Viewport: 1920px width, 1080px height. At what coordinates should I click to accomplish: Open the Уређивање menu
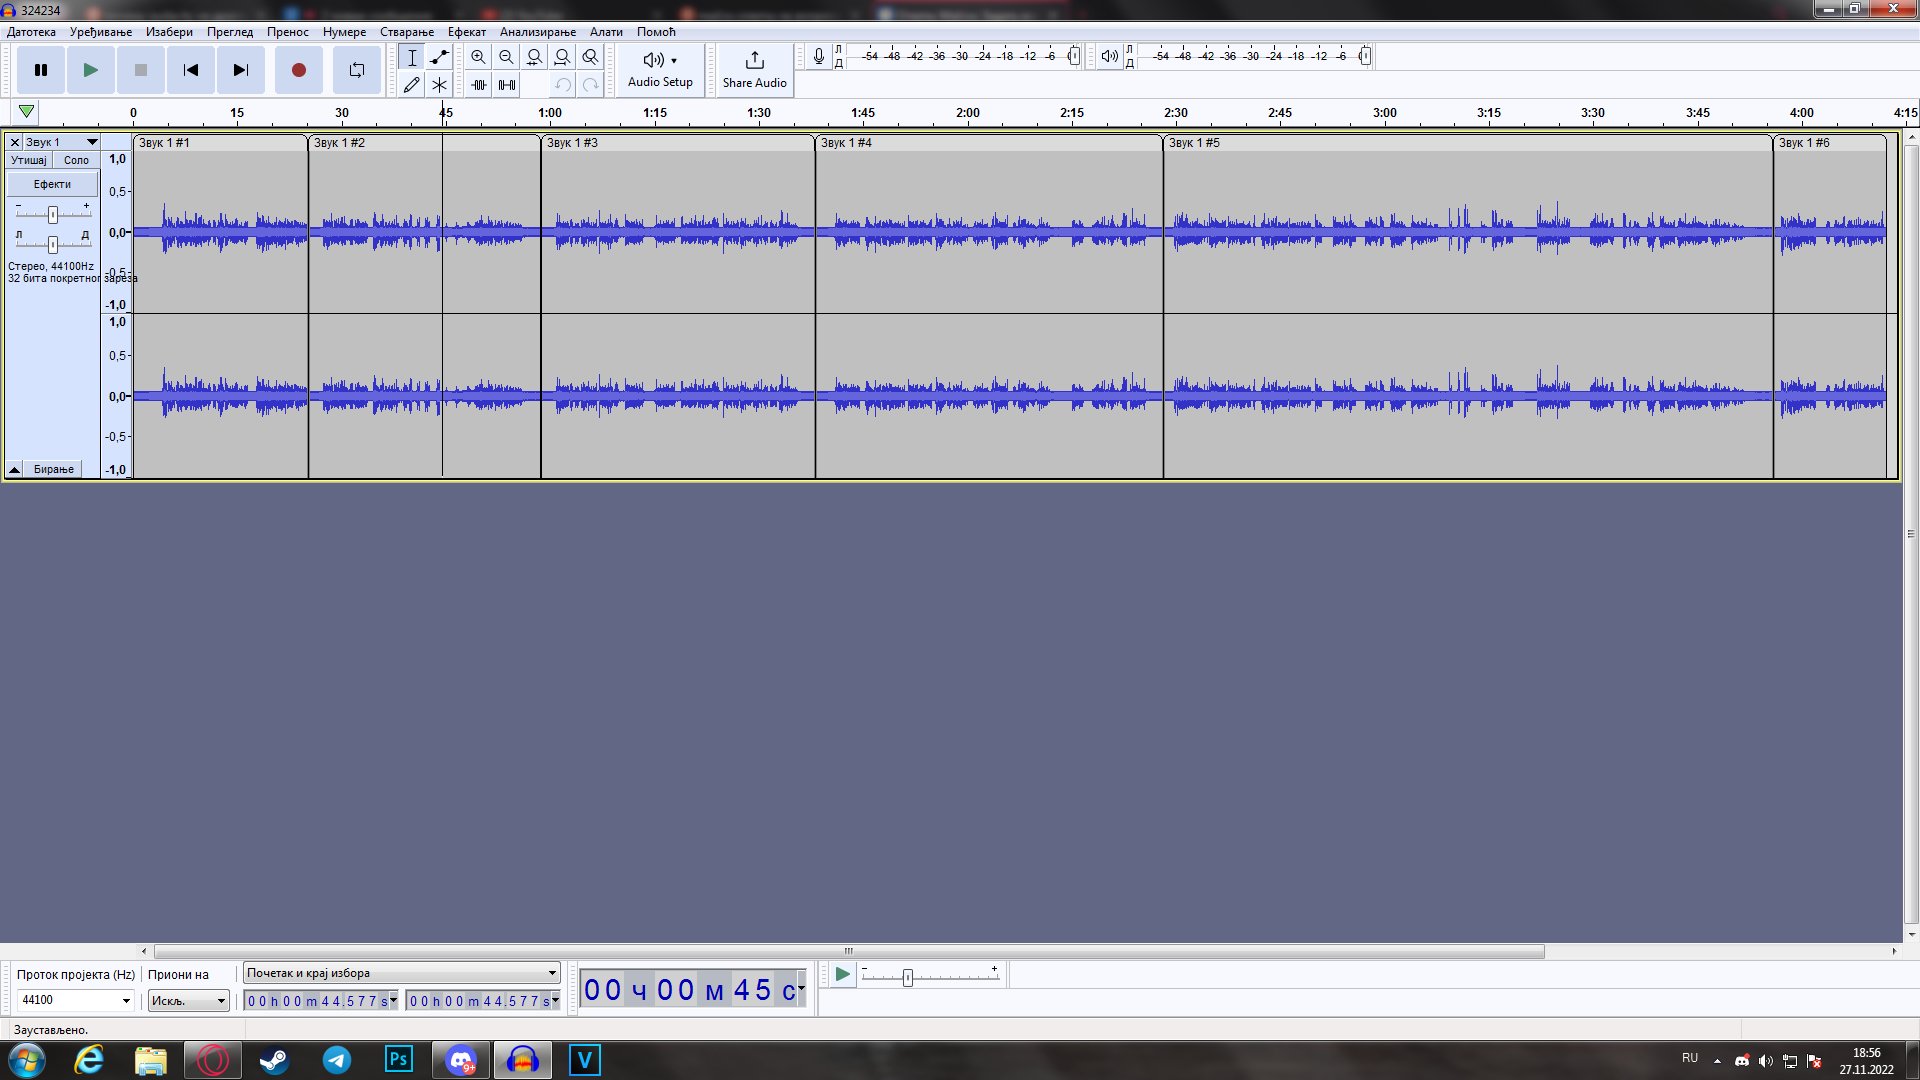point(101,32)
